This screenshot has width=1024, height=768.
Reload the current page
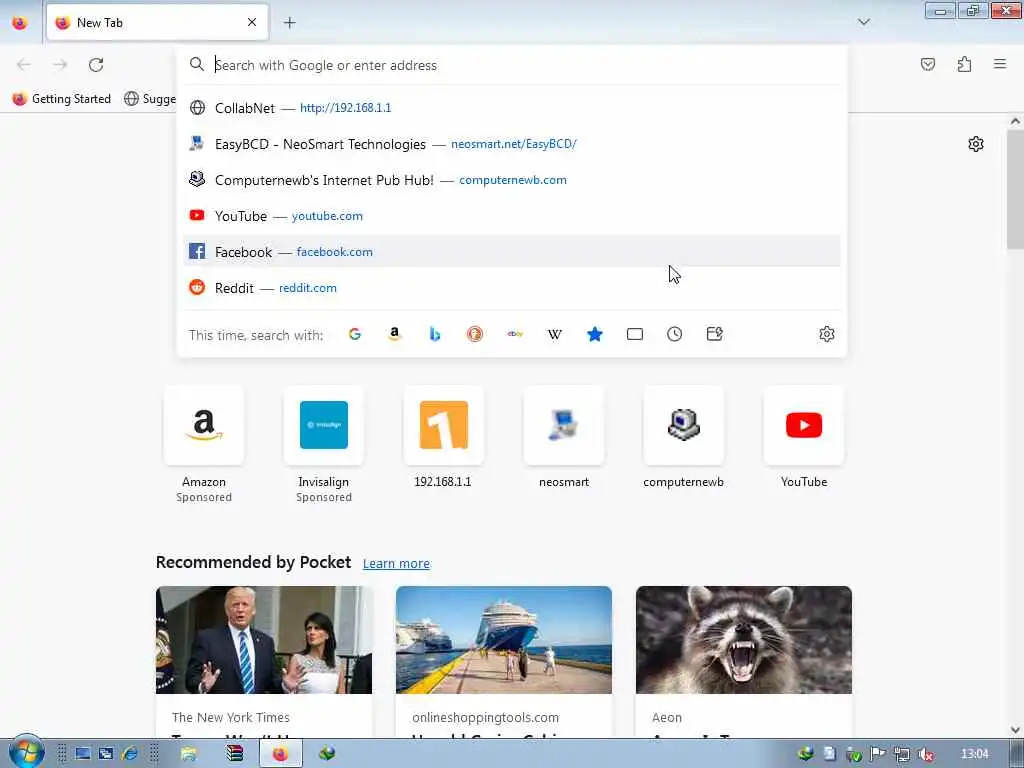tap(96, 65)
